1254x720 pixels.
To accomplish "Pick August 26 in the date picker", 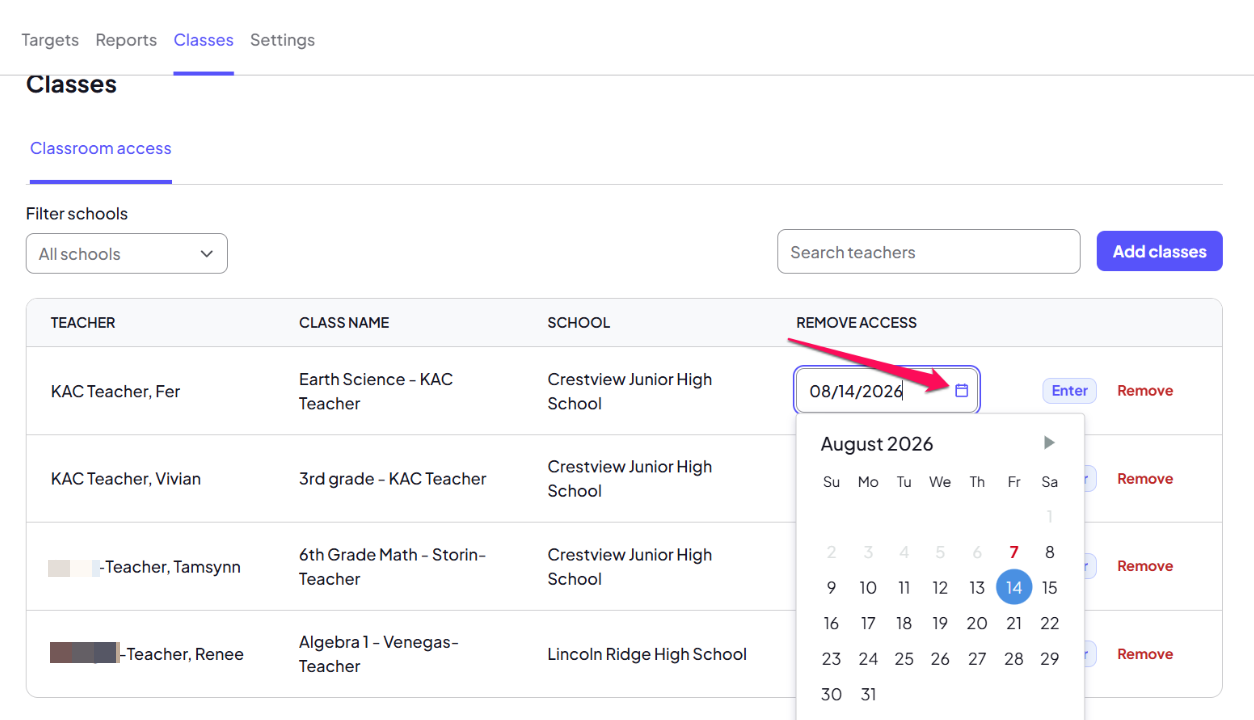I will pos(940,659).
